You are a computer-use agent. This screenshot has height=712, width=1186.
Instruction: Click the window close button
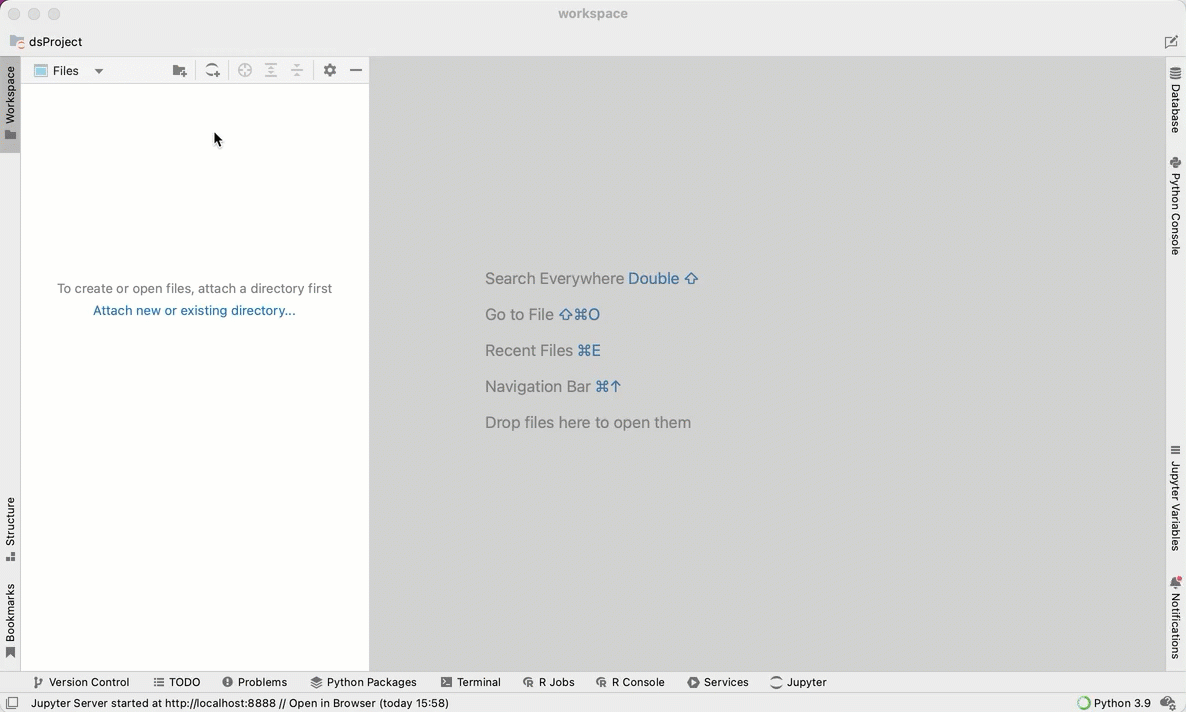click(14, 14)
